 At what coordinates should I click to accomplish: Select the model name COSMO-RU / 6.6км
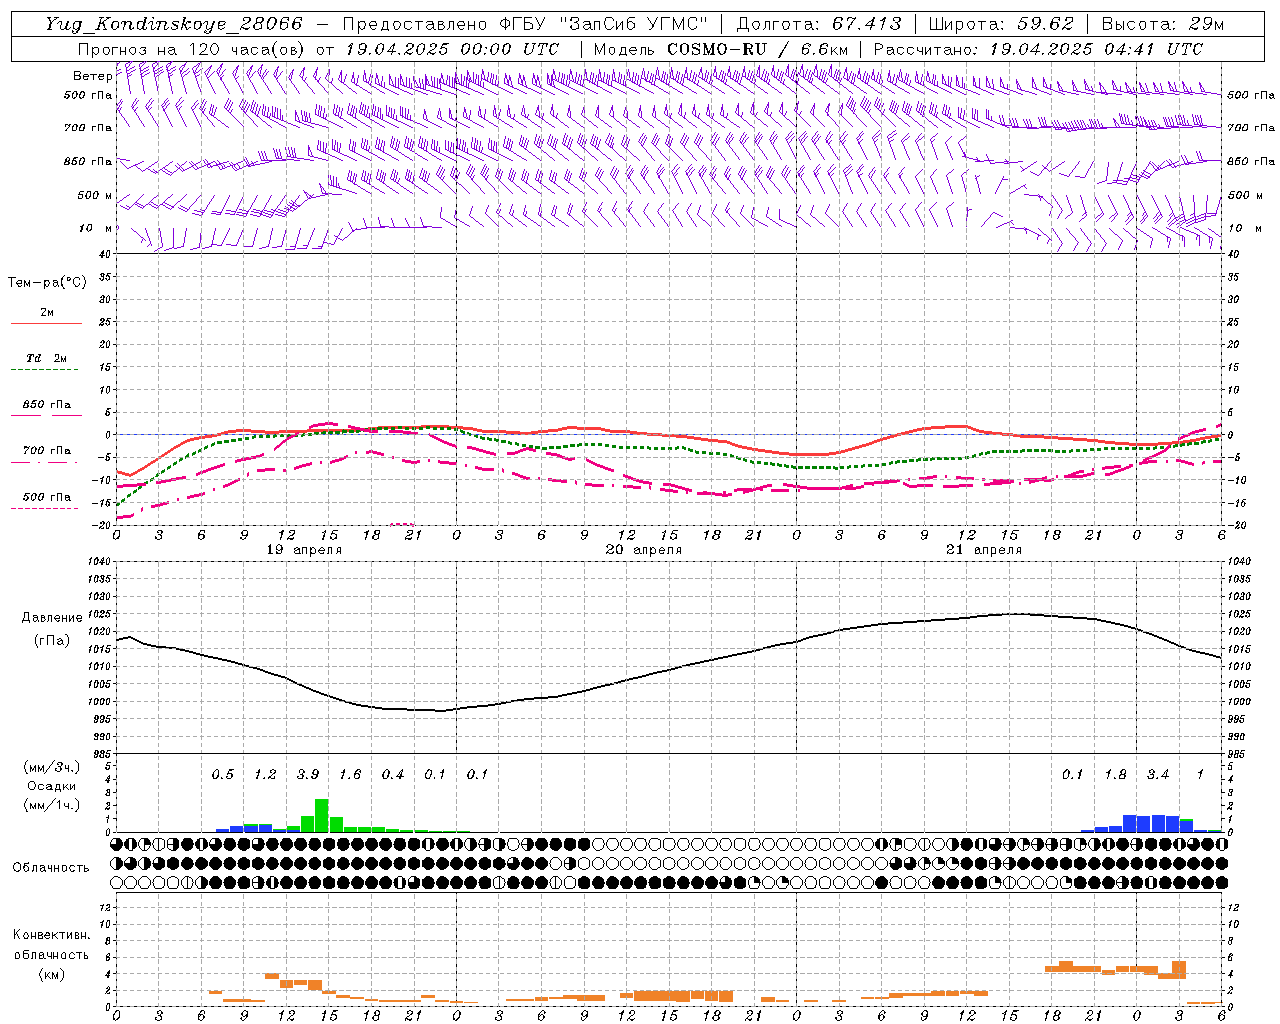[759, 49]
